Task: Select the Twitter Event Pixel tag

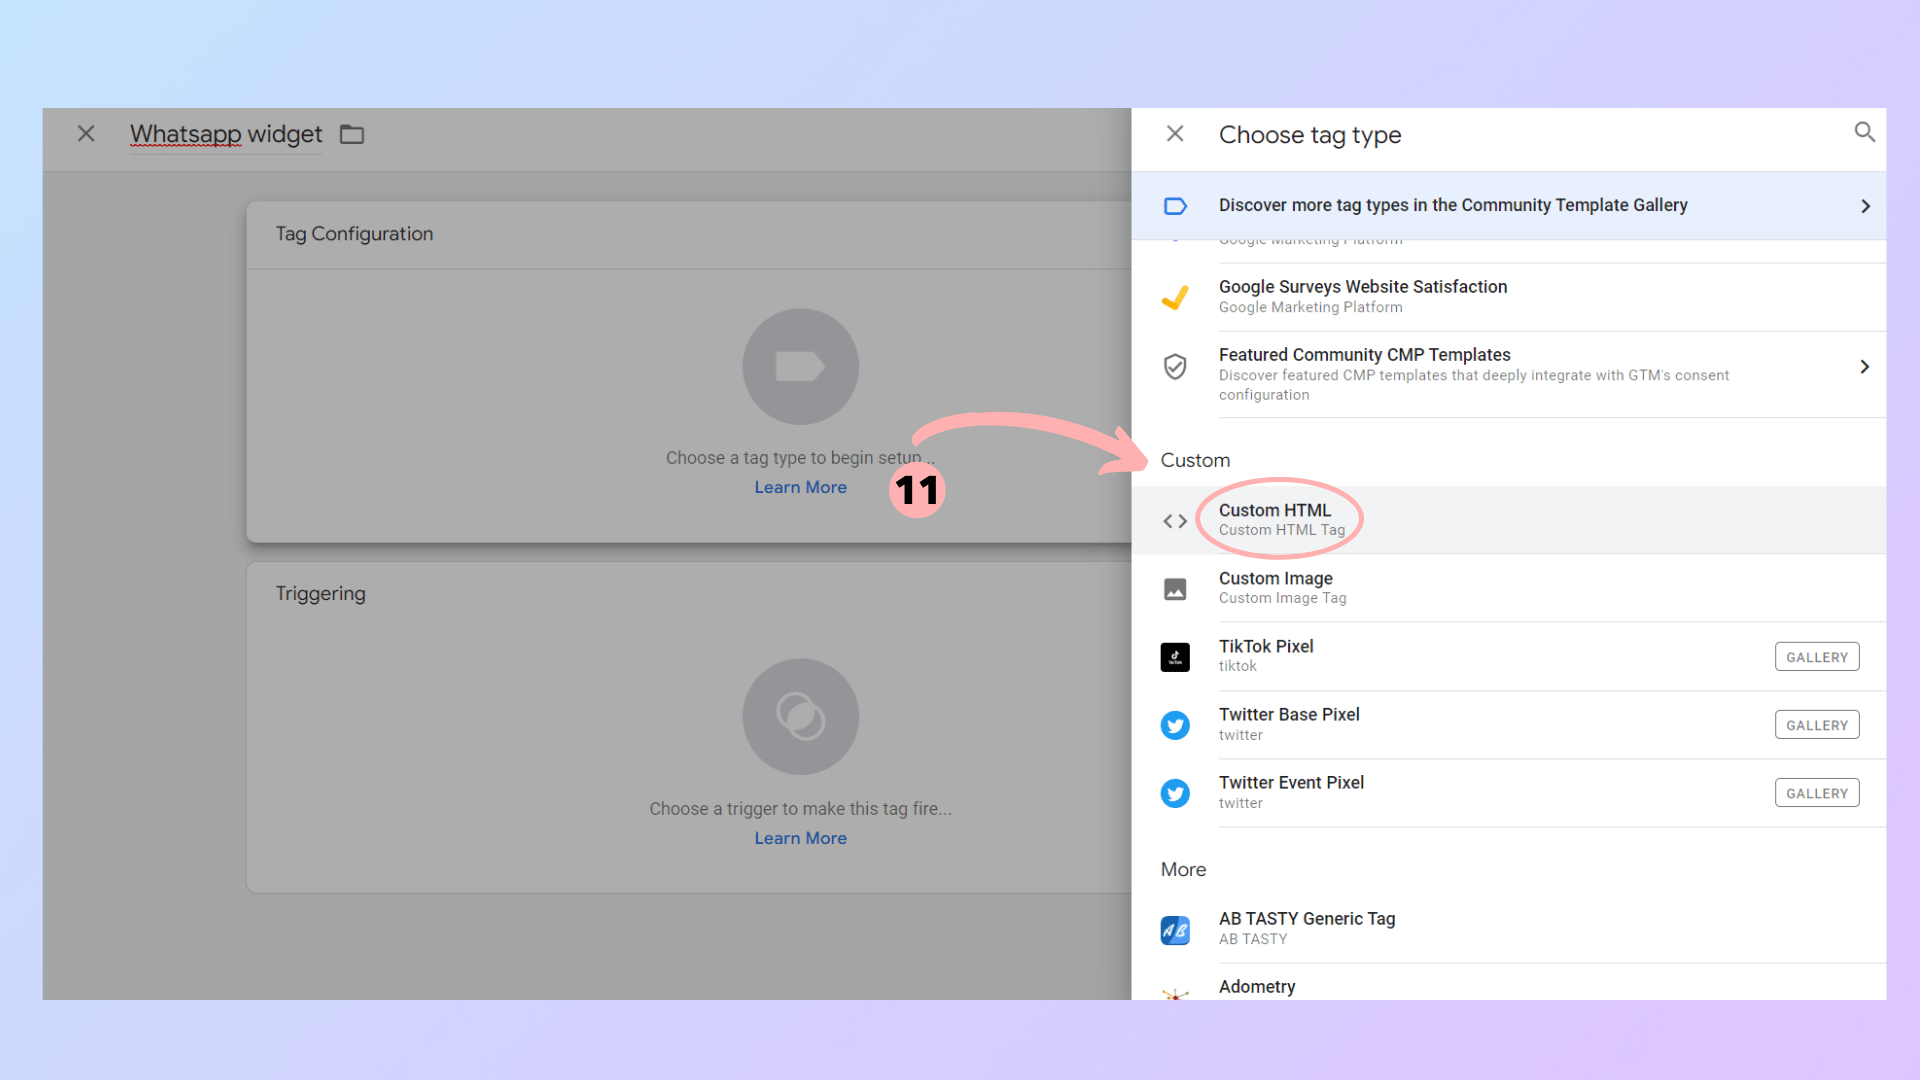Action: [1508, 792]
